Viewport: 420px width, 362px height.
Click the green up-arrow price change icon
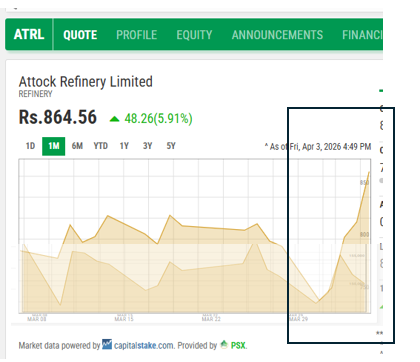click(114, 119)
